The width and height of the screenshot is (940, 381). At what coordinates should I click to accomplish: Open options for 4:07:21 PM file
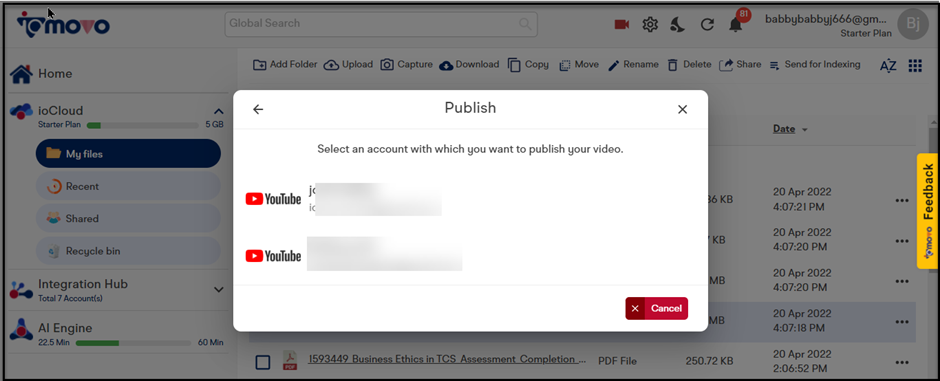902,201
